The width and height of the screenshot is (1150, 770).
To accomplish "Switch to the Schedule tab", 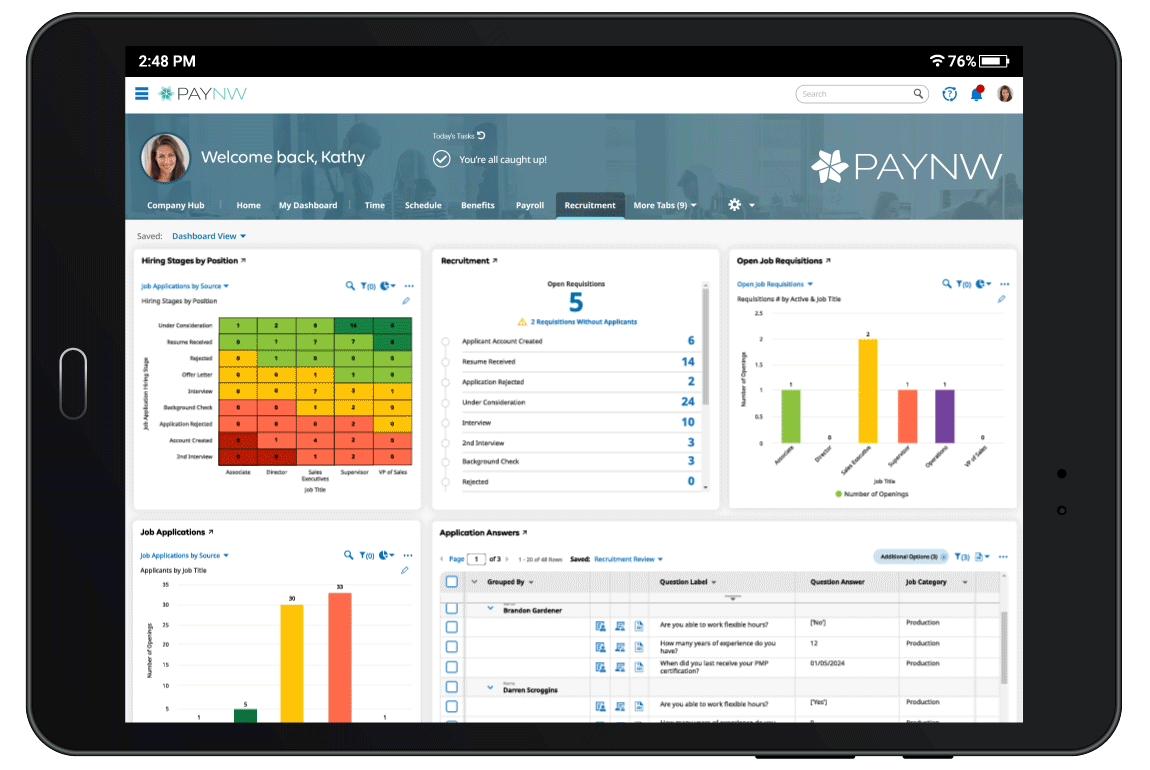I will (x=423, y=205).
